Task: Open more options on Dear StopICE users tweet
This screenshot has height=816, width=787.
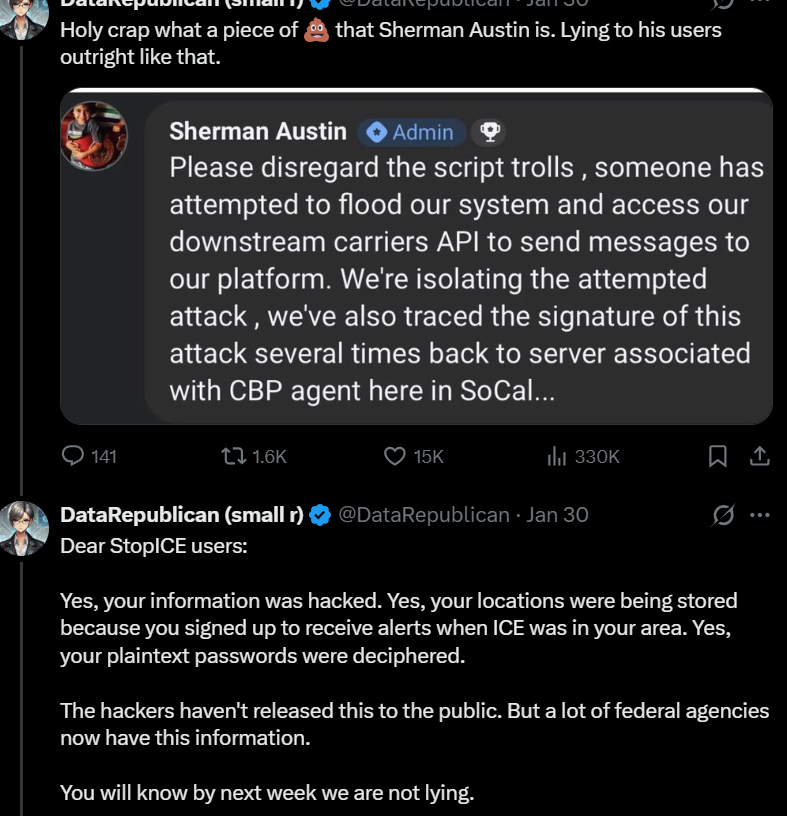Action: (x=759, y=515)
